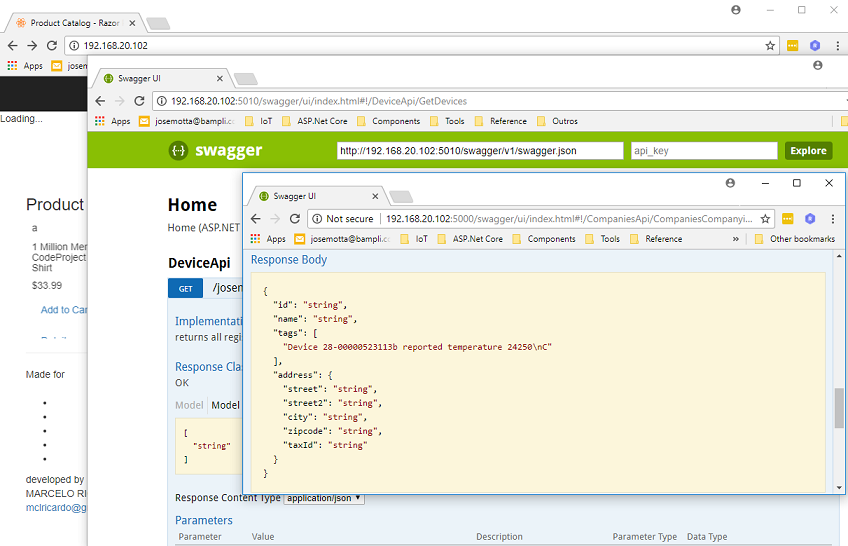Click the swagger logo in green header
Image resolution: width=848 pixels, height=546 pixels.
point(215,150)
